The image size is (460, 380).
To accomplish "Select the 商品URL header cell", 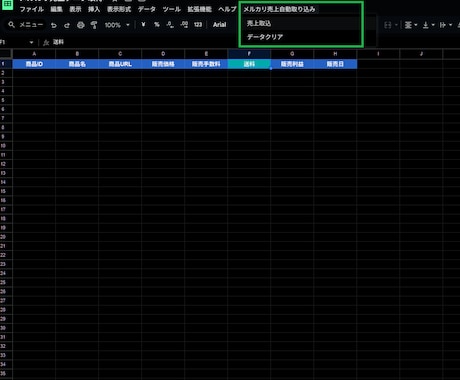I will point(120,64).
